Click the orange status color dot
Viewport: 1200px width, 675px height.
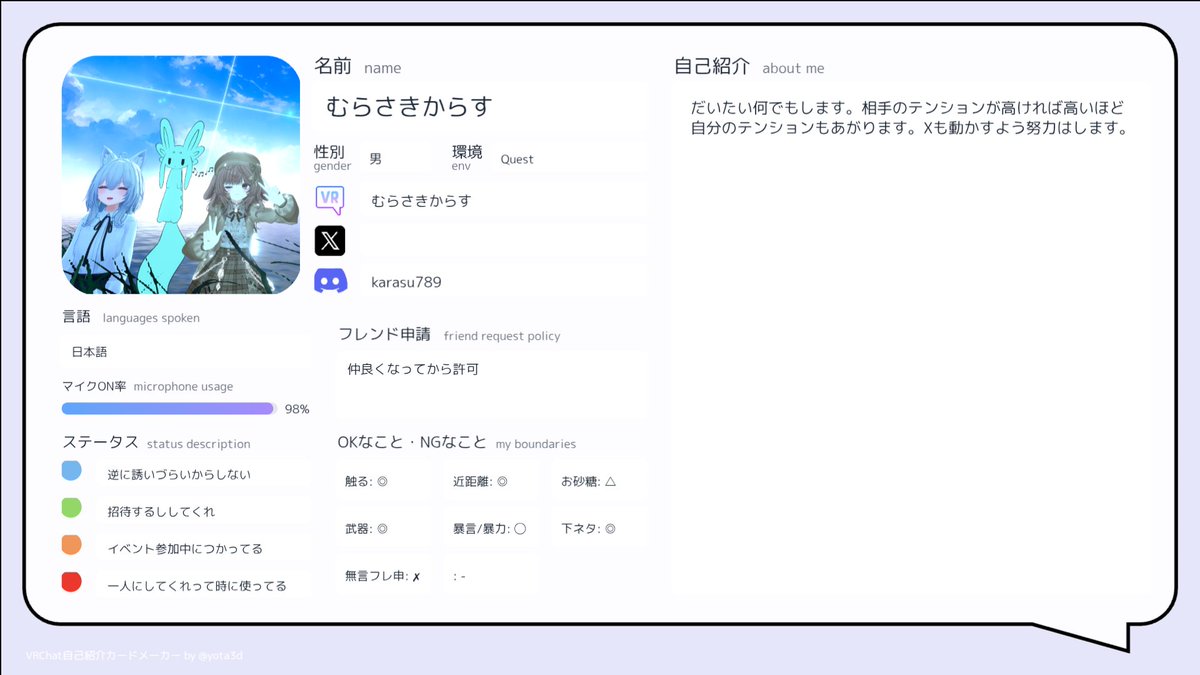(x=71, y=545)
